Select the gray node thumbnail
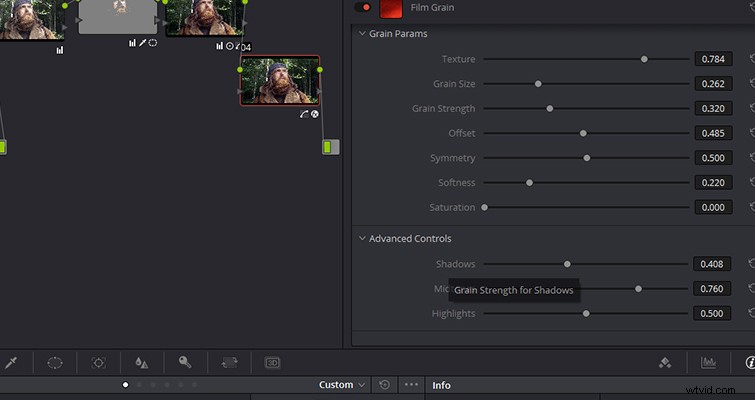The image size is (755, 400). [x=118, y=17]
